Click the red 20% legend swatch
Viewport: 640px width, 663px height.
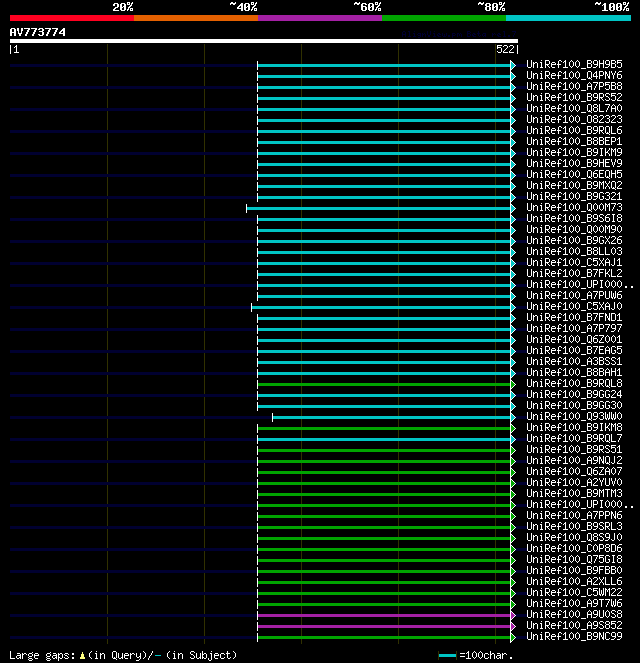point(72,18)
